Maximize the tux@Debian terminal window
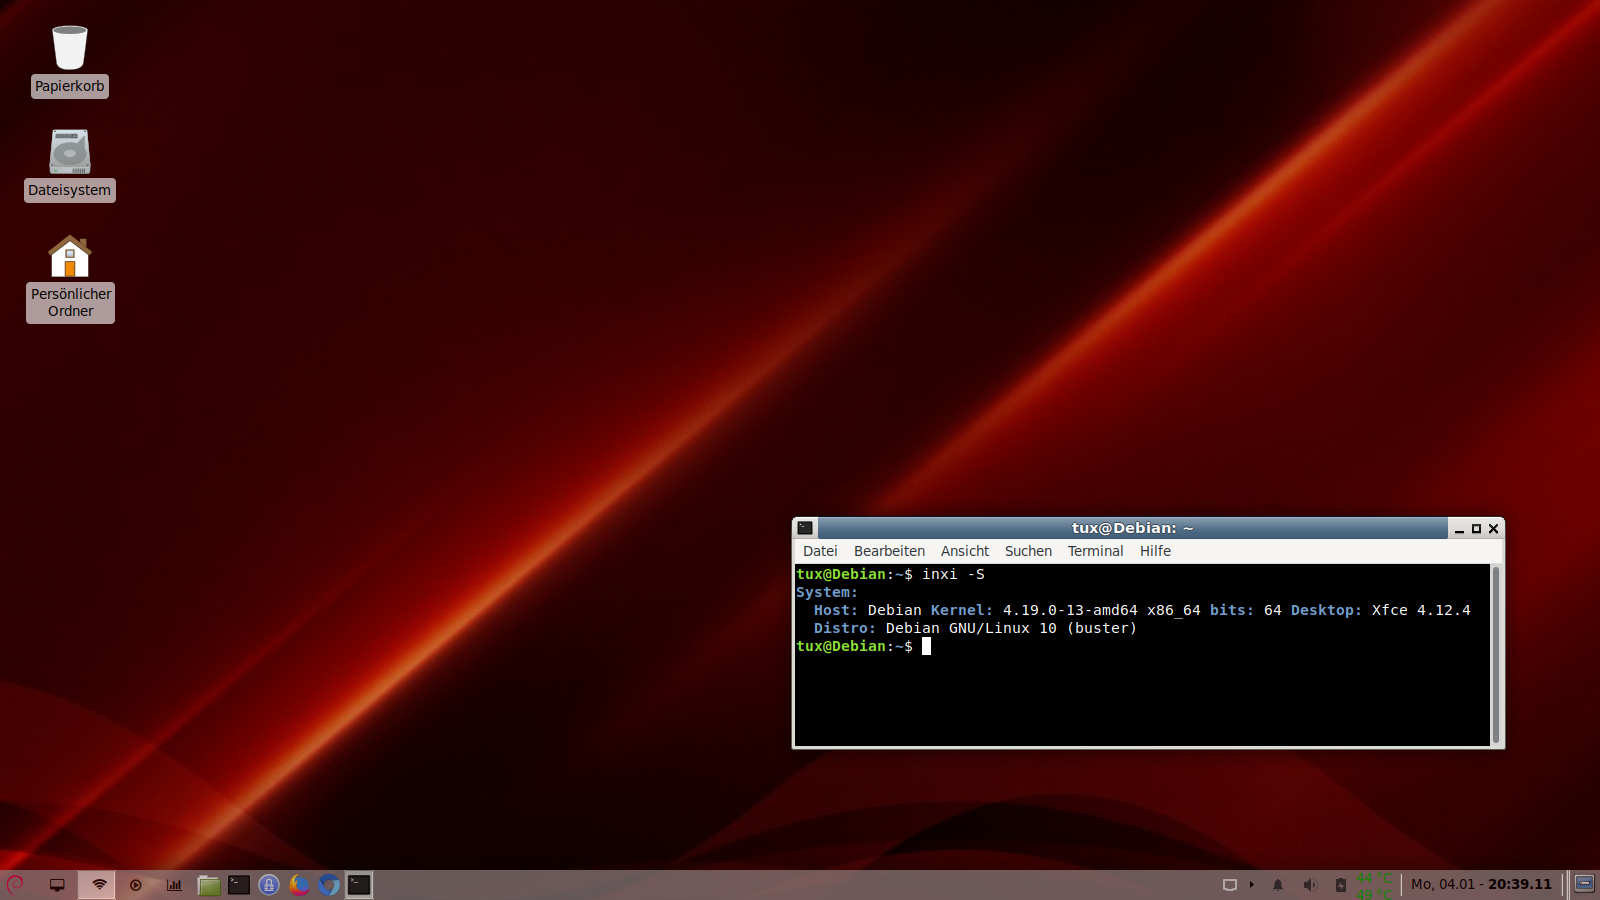This screenshot has height=900, width=1600. click(x=1476, y=529)
